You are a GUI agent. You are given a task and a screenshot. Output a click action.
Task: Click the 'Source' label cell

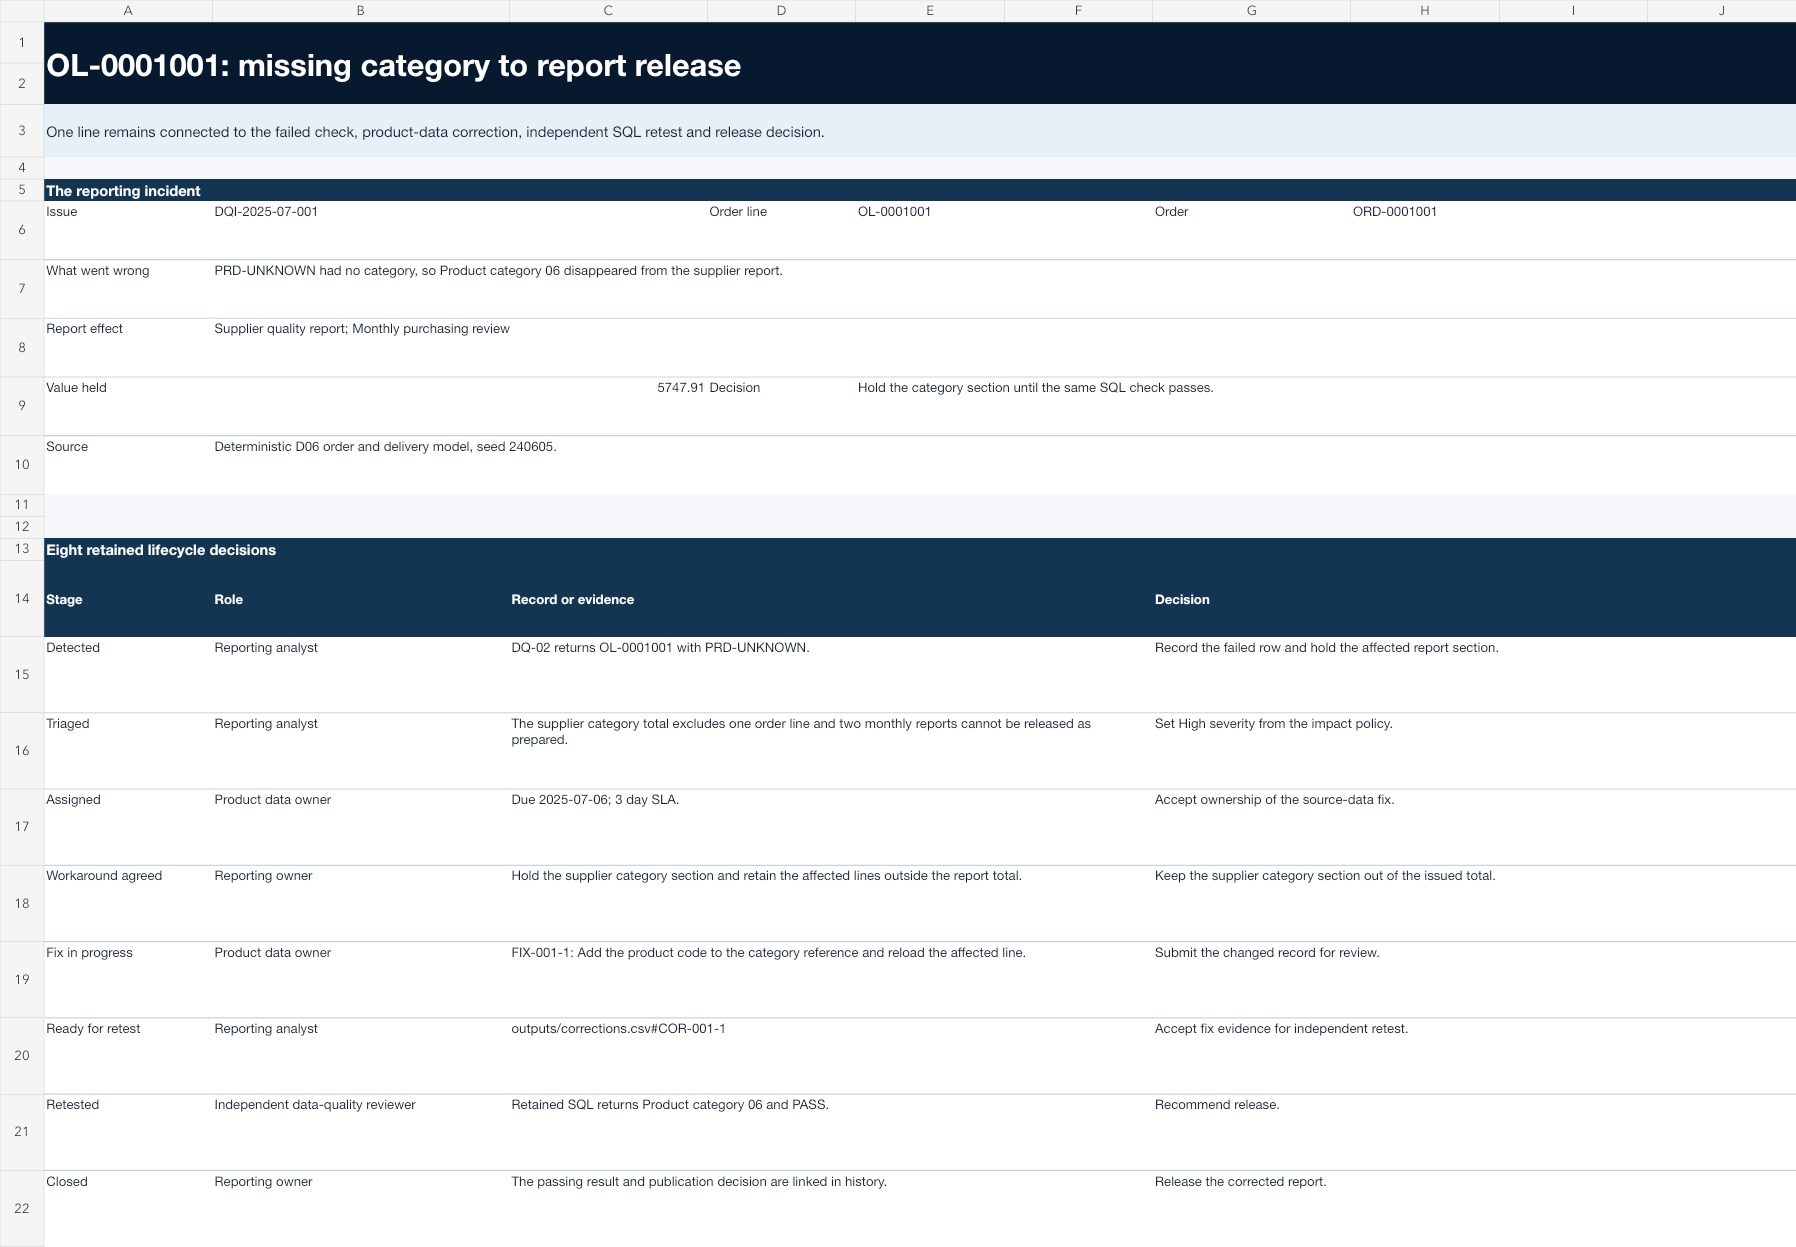point(67,447)
